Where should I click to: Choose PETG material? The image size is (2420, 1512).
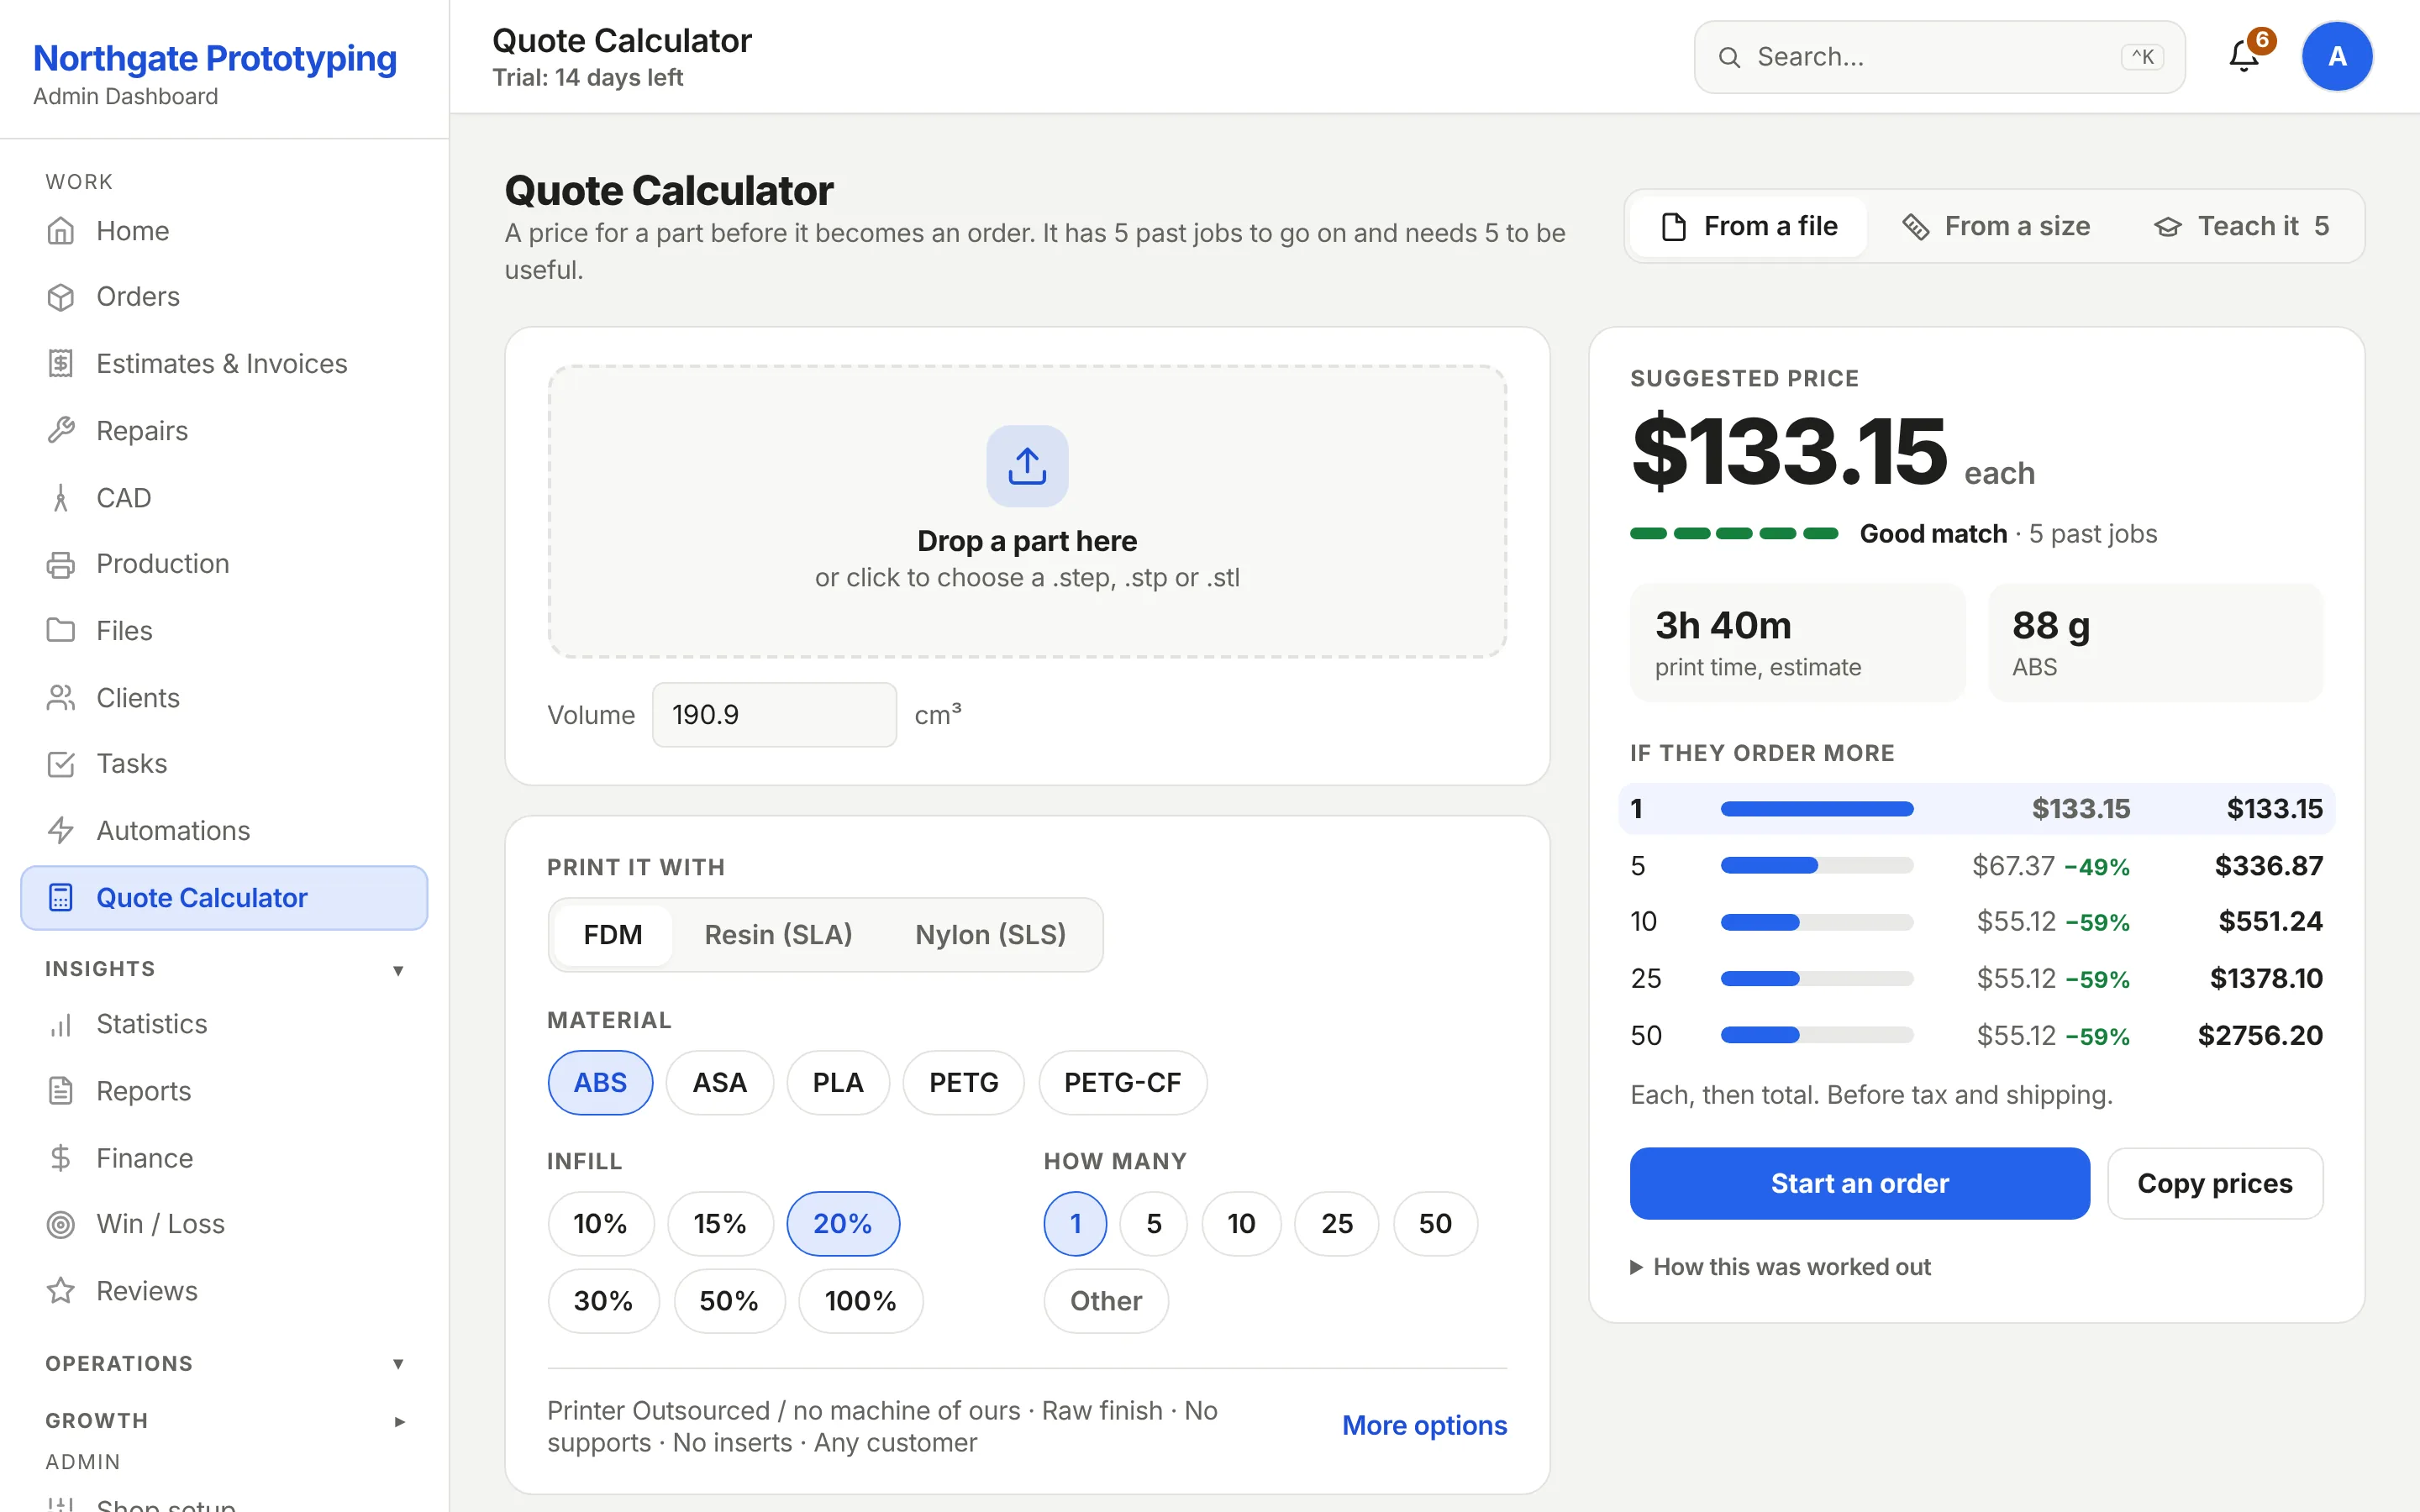pos(963,1083)
